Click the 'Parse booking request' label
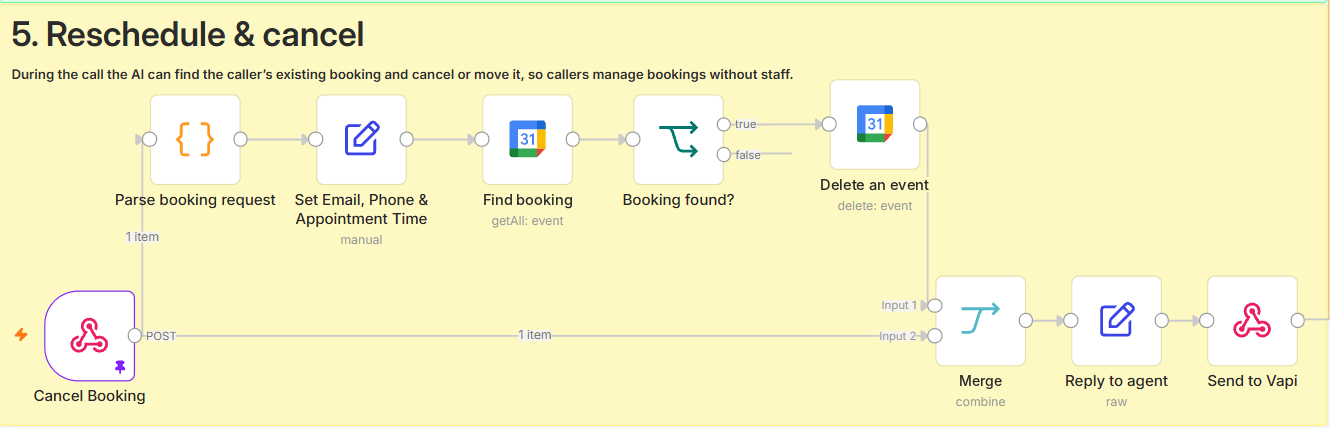1330x428 pixels. coord(195,200)
